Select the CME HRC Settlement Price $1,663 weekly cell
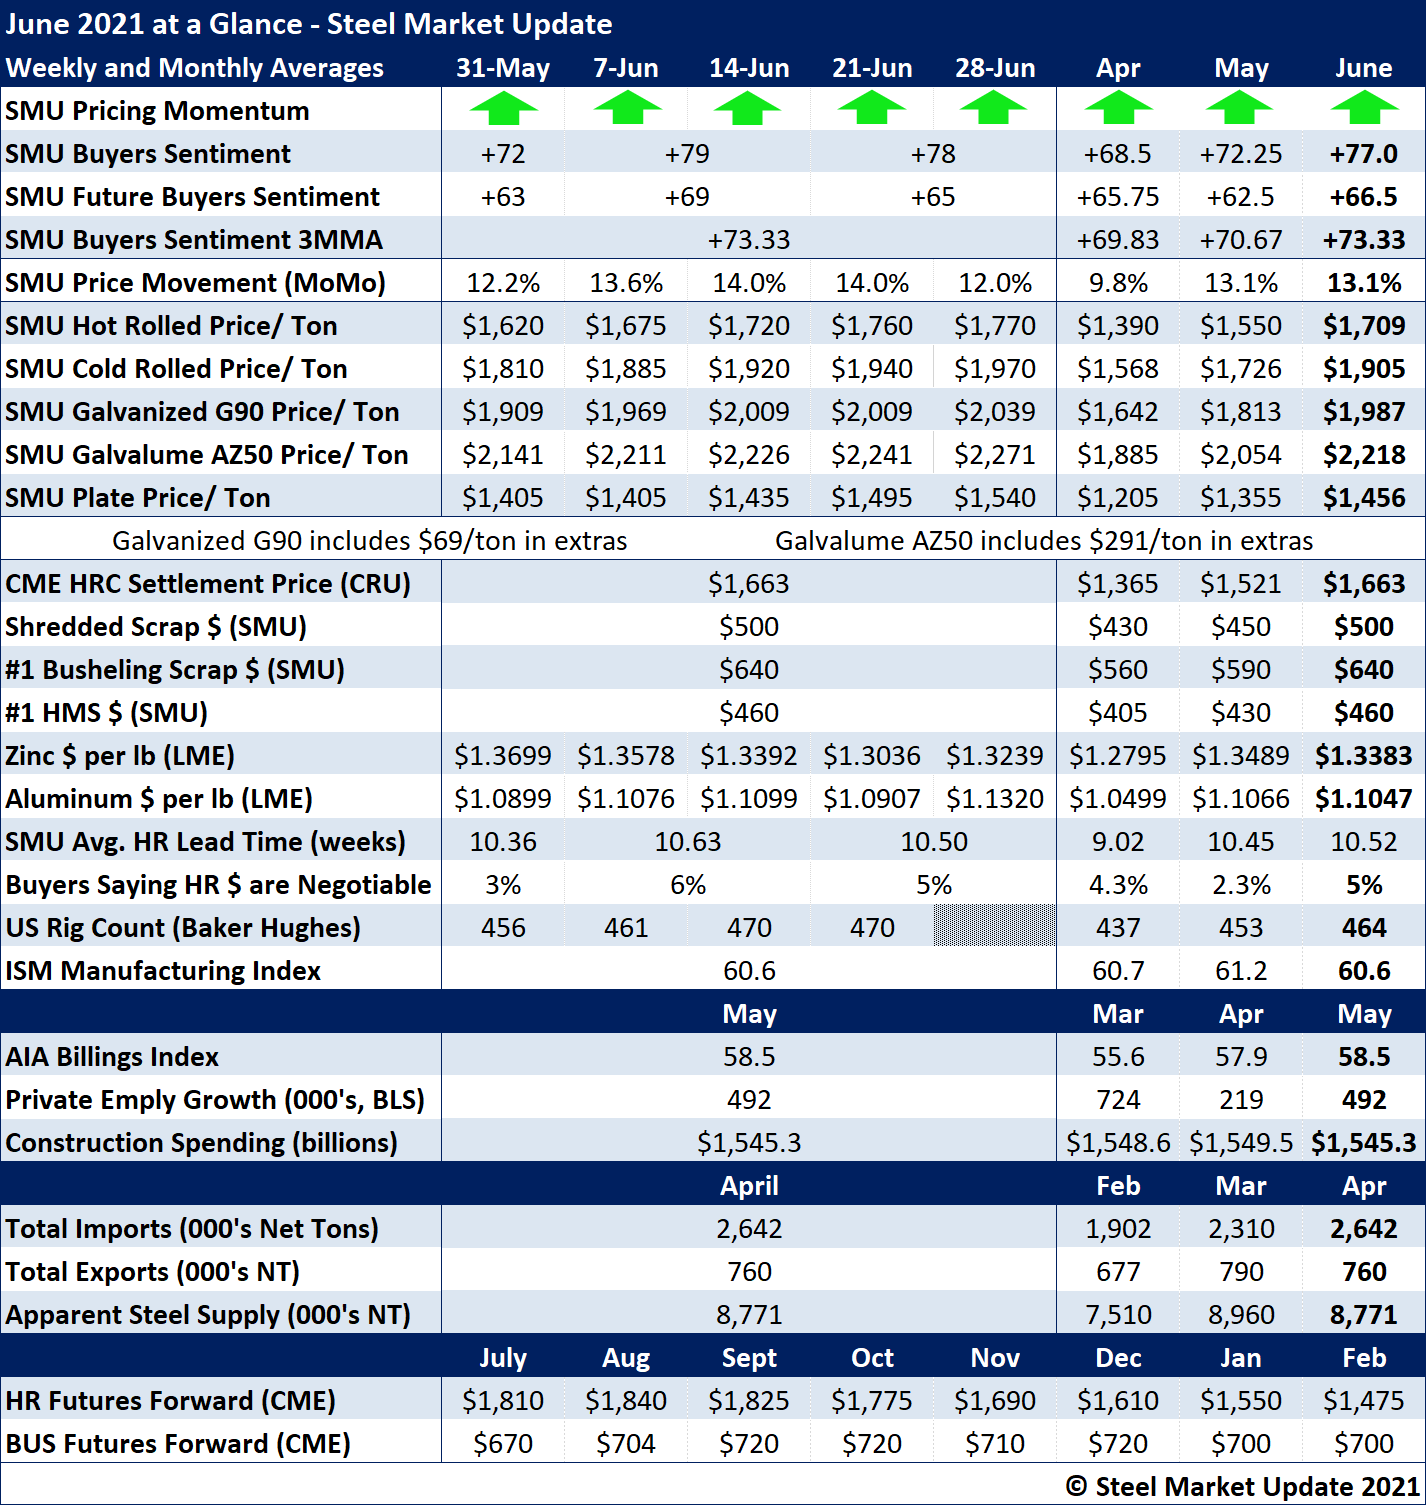The image size is (1426, 1505). 749,584
